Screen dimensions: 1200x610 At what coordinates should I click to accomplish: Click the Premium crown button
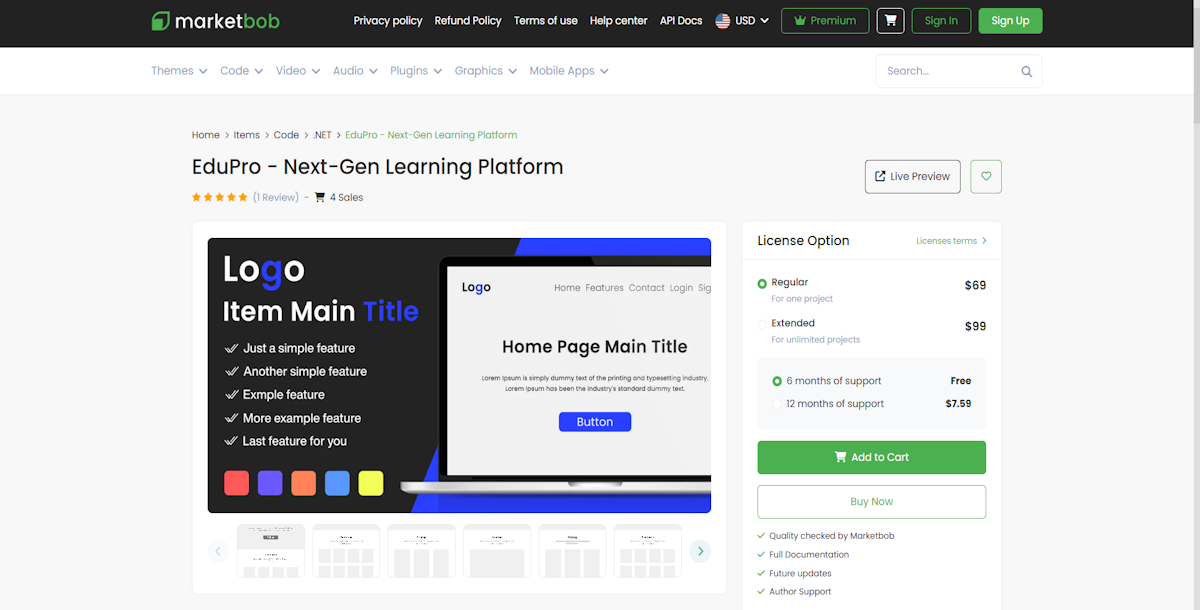[x=824, y=21]
